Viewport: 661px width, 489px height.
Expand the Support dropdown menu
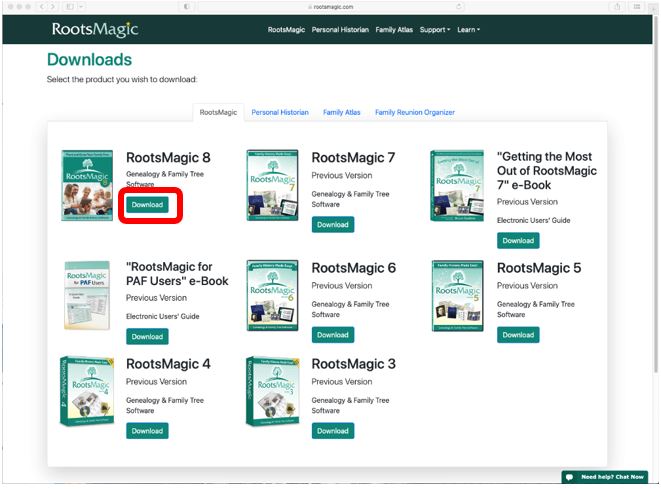coord(435,30)
